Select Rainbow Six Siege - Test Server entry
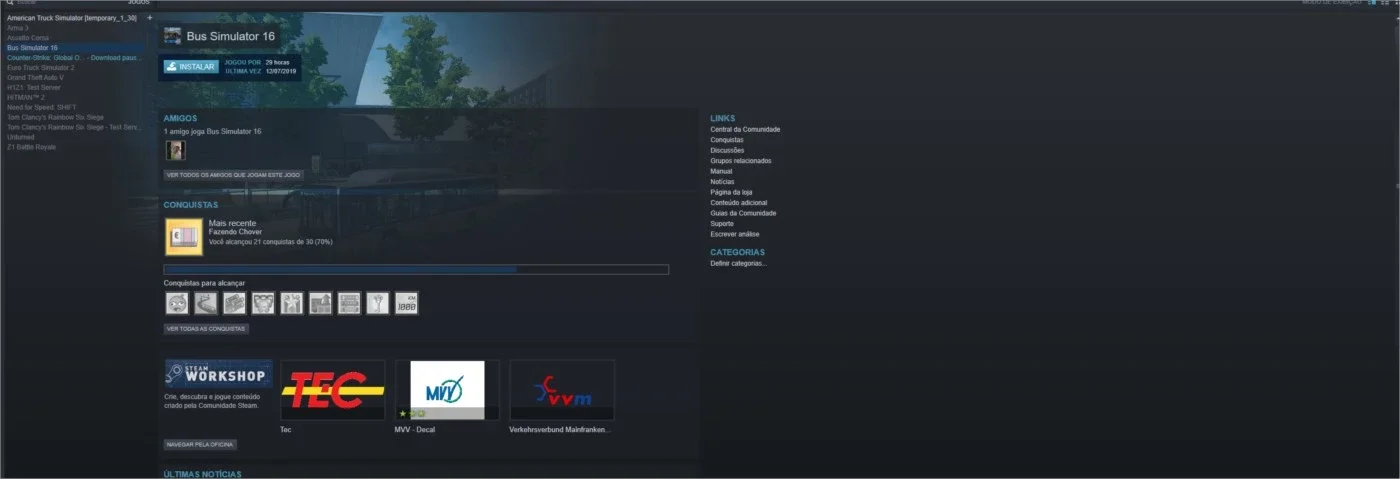 [73, 127]
